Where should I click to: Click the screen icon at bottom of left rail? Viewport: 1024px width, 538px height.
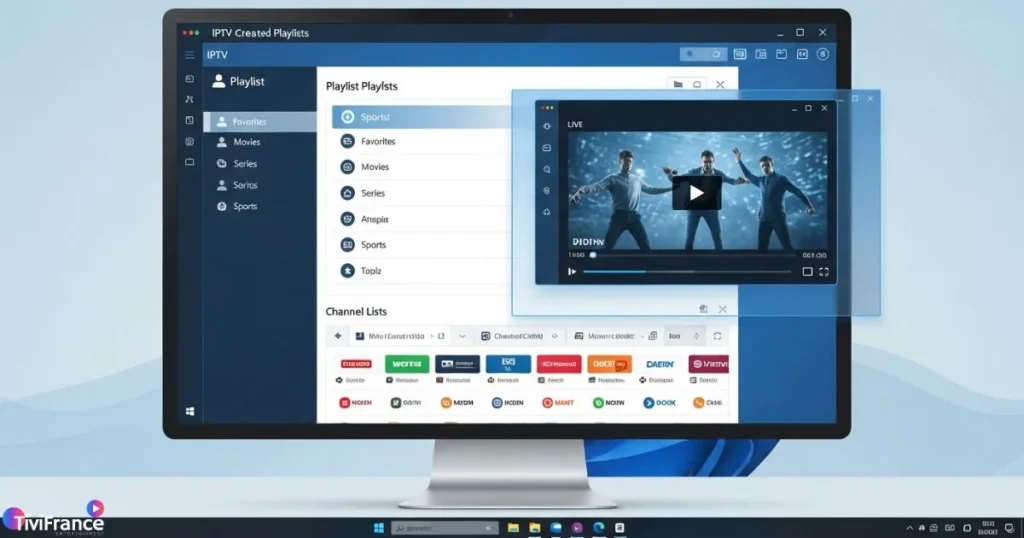point(189,162)
